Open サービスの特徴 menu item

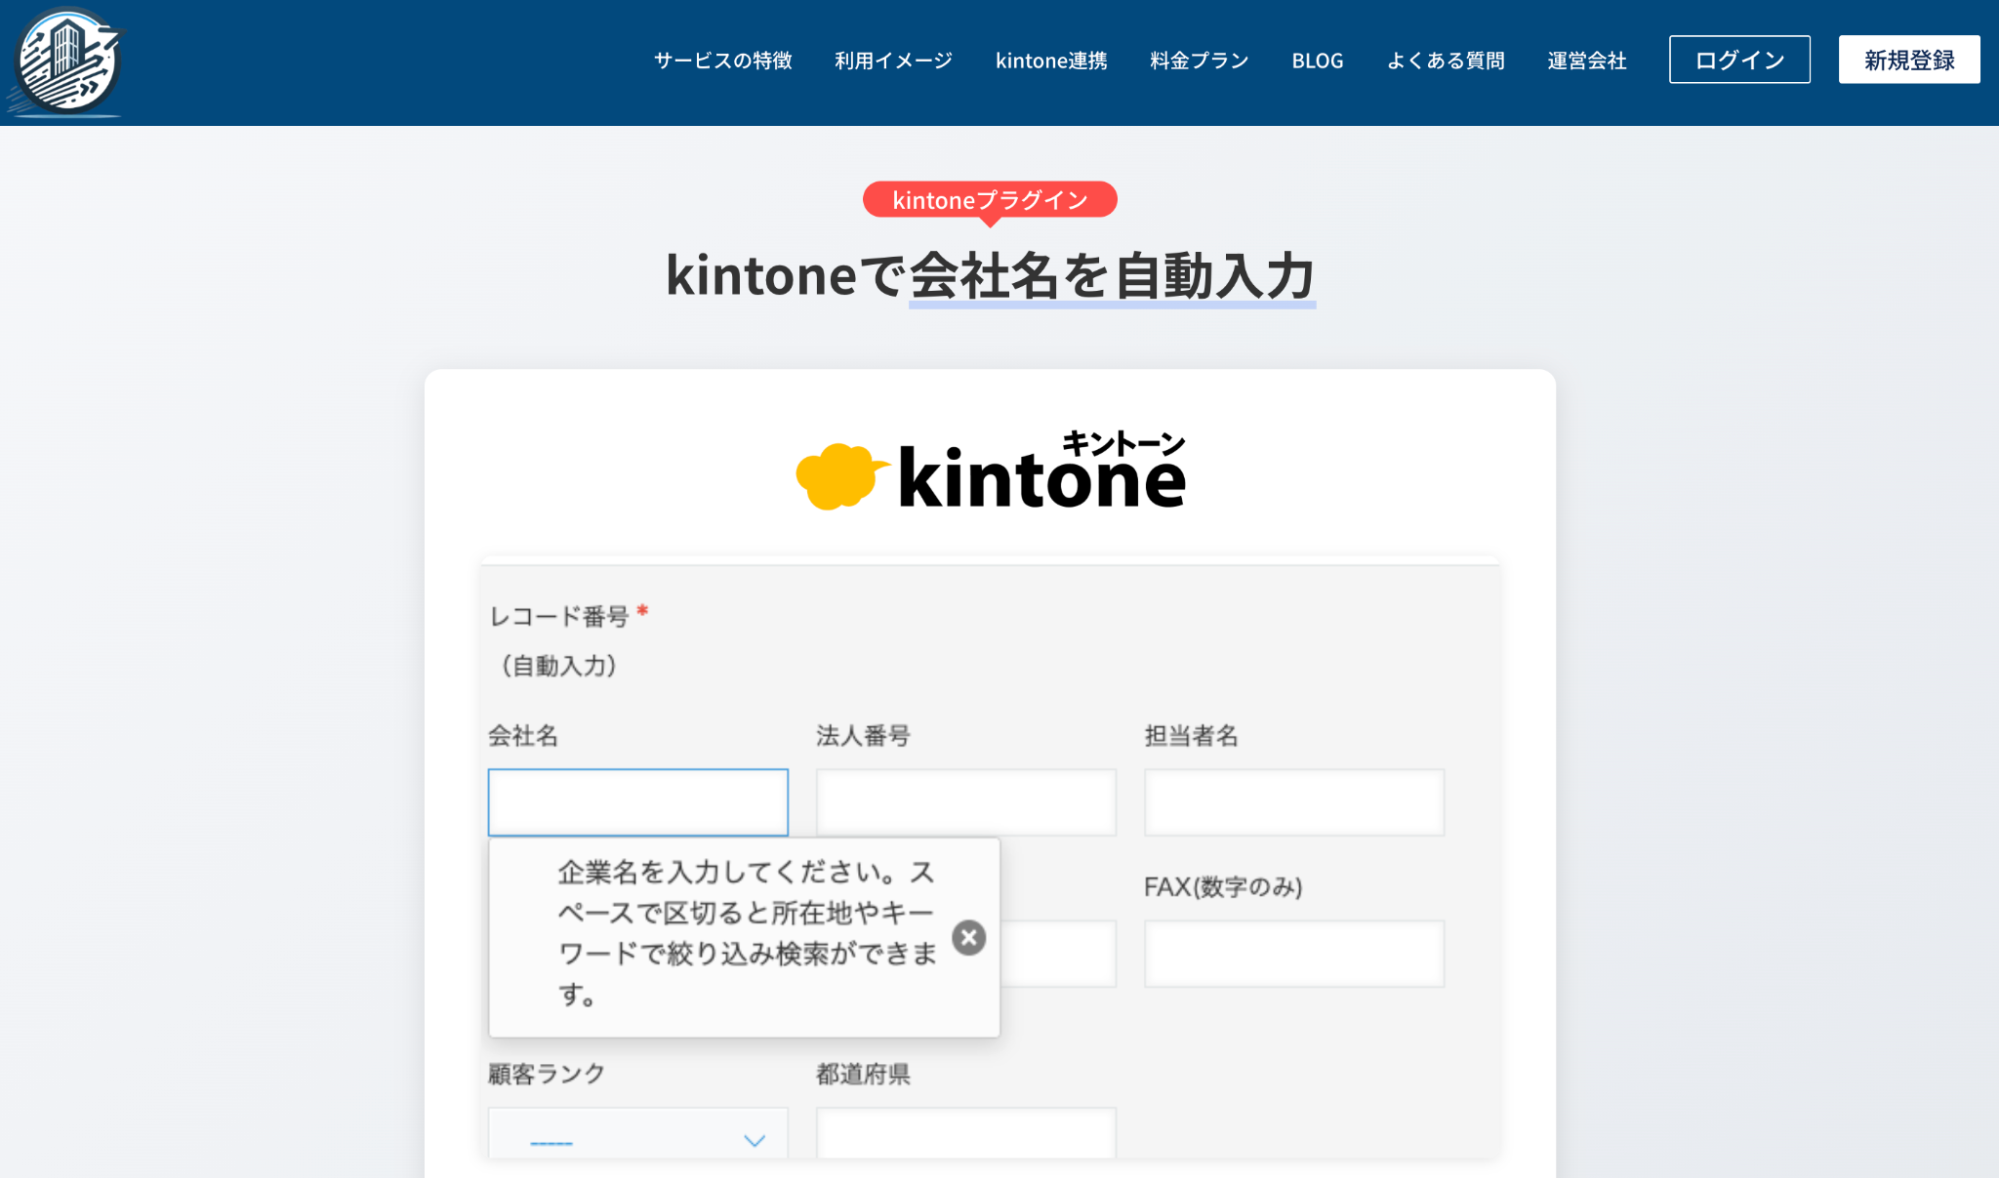pos(722,61)
